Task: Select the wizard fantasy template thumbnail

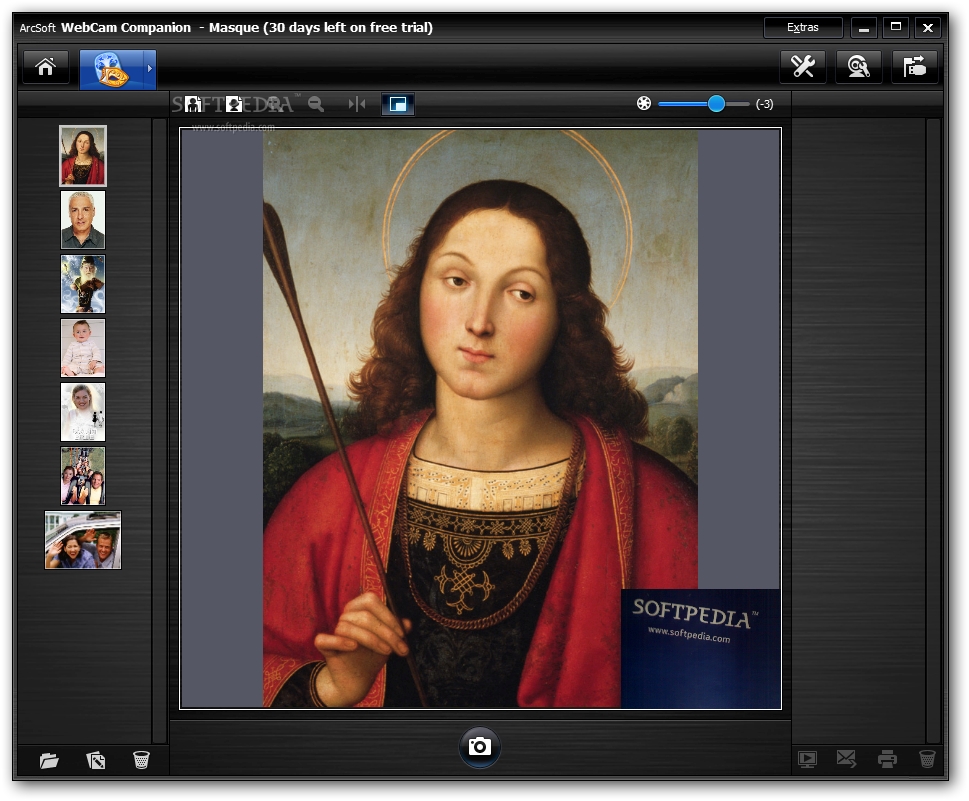Action: point(83,284)
